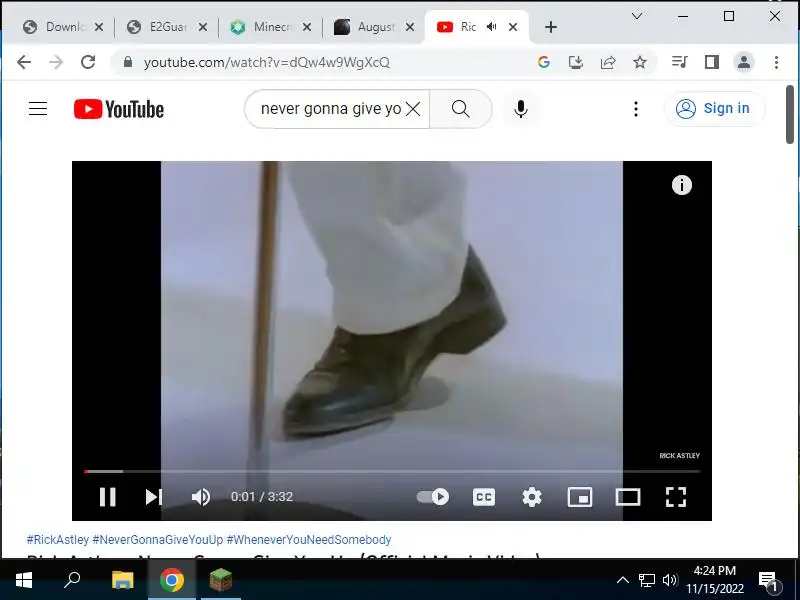This screenshot has width=800, height=600.
Task: Switch to the August tab
Action: coord(375,27)
